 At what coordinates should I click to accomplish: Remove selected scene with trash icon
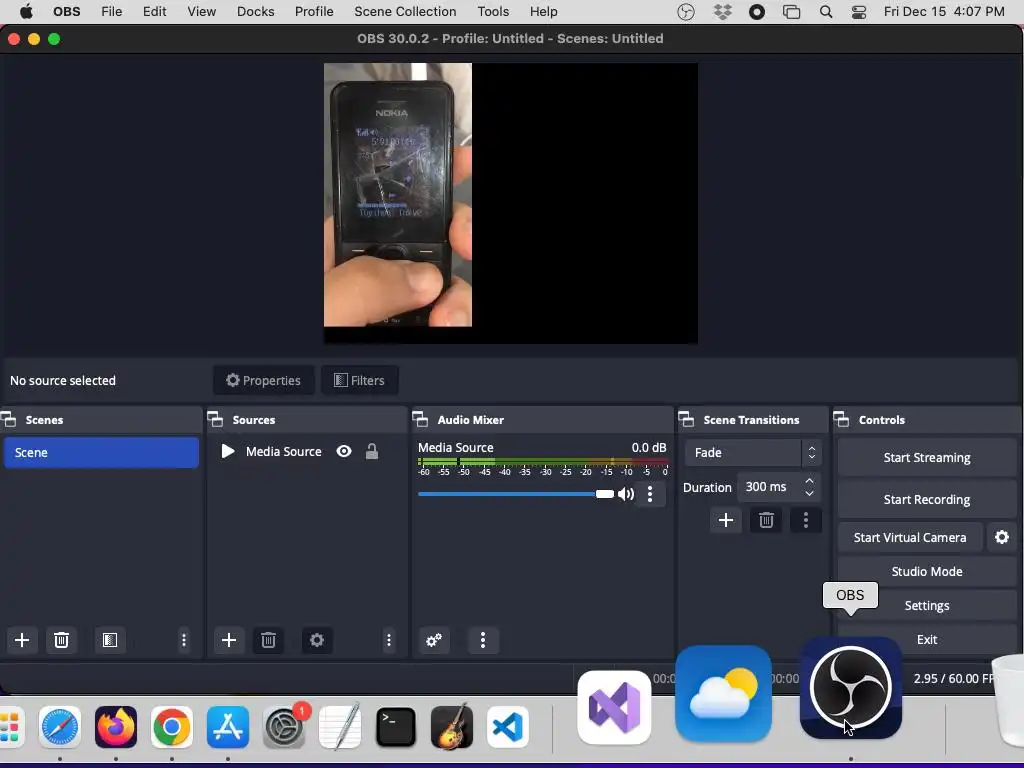point(61,640)
